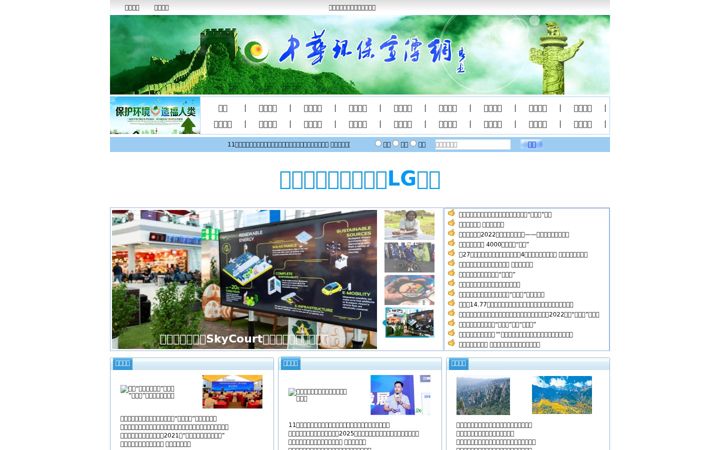Select the middle search-scope radio button
The height and width of the screenshot is (450, 720).
pyautogui.click(x=396, y=144)
